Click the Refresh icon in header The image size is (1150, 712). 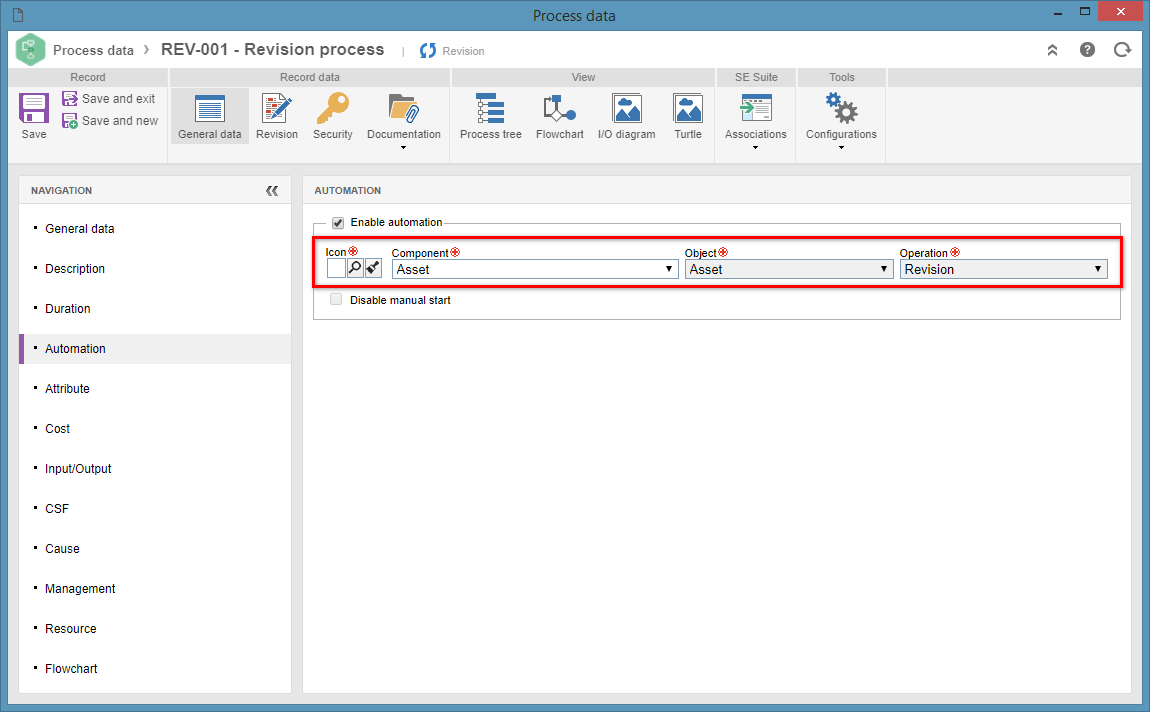point(1122,50)
